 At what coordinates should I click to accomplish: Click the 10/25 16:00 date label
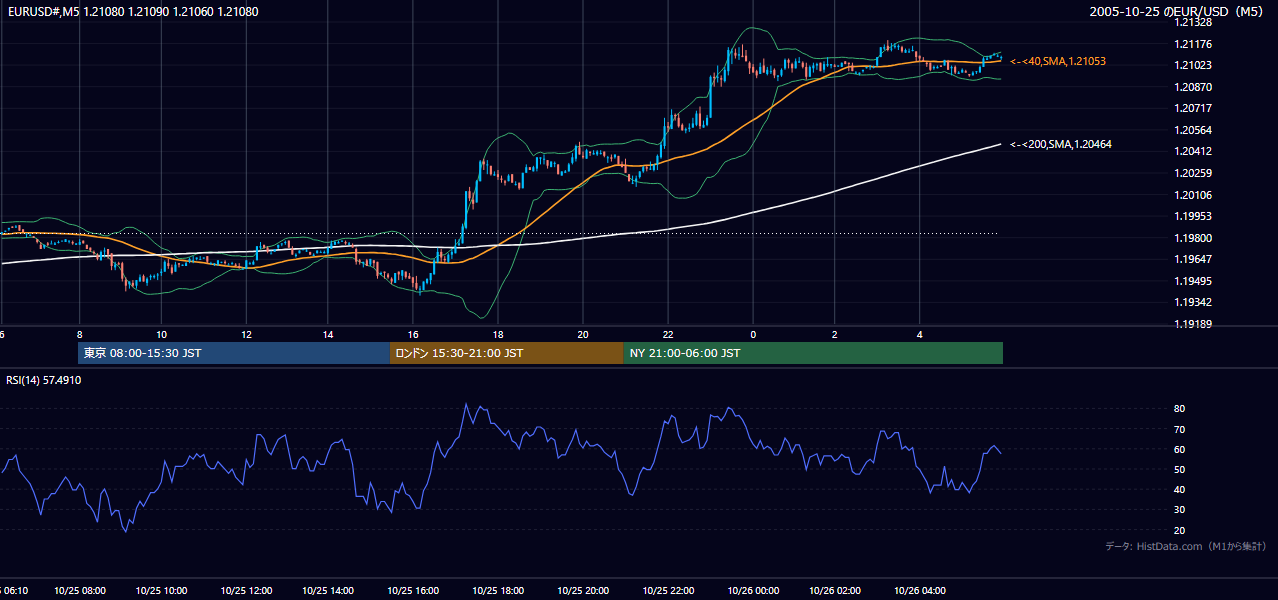point(415,590)
